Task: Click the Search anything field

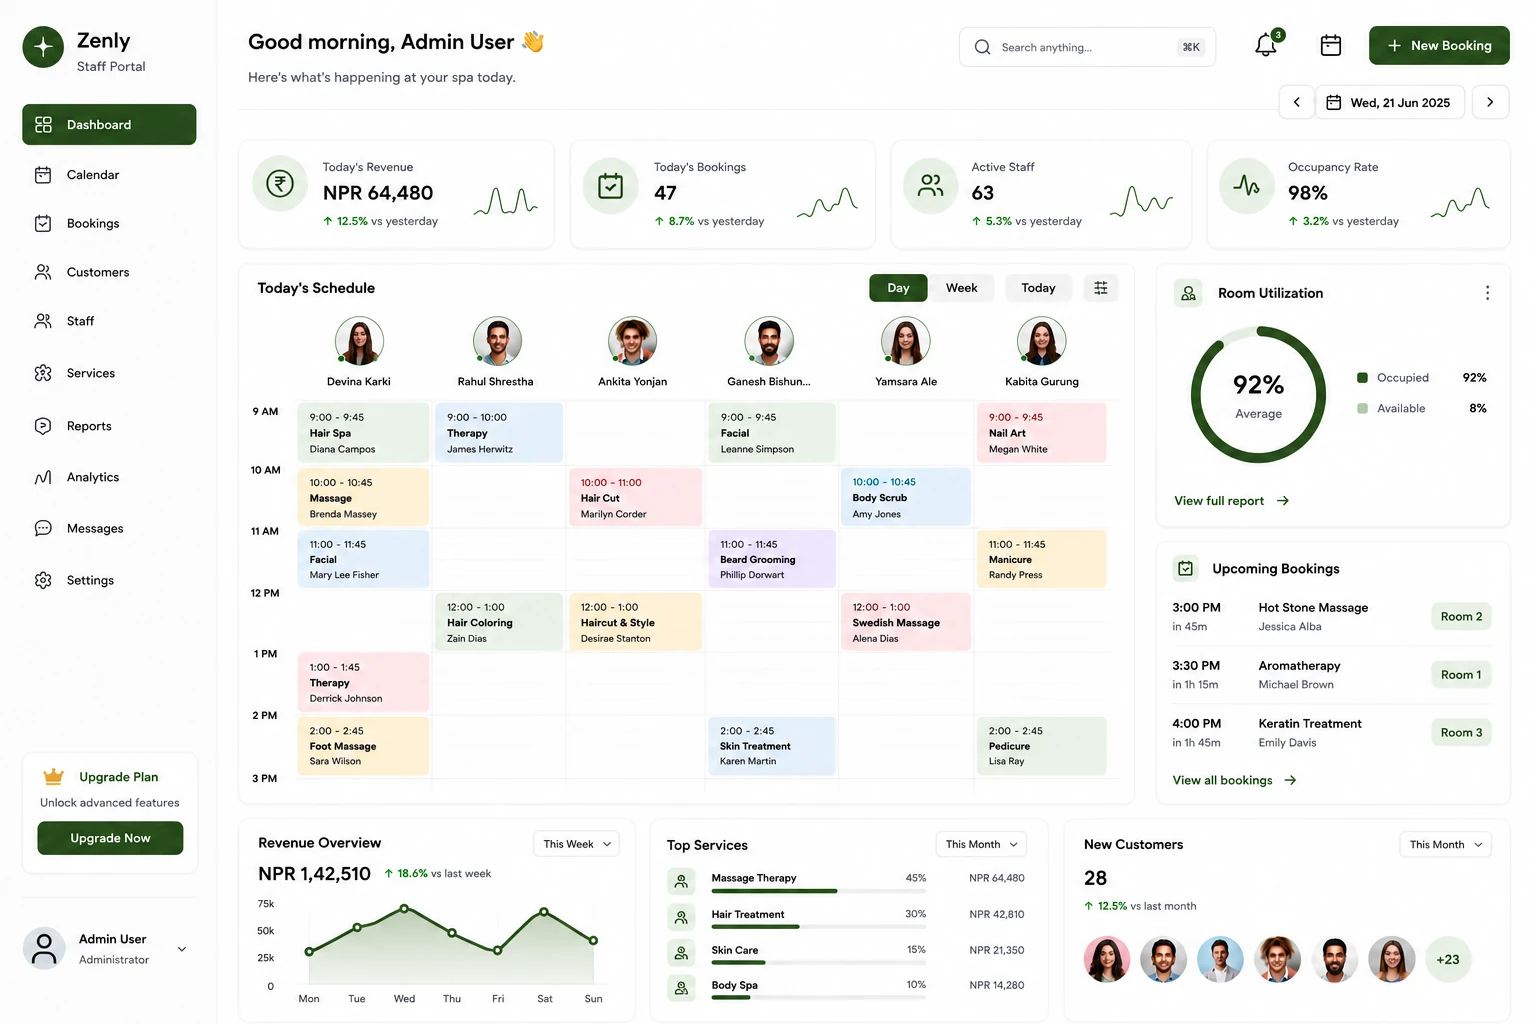Action: (1087, 47)
